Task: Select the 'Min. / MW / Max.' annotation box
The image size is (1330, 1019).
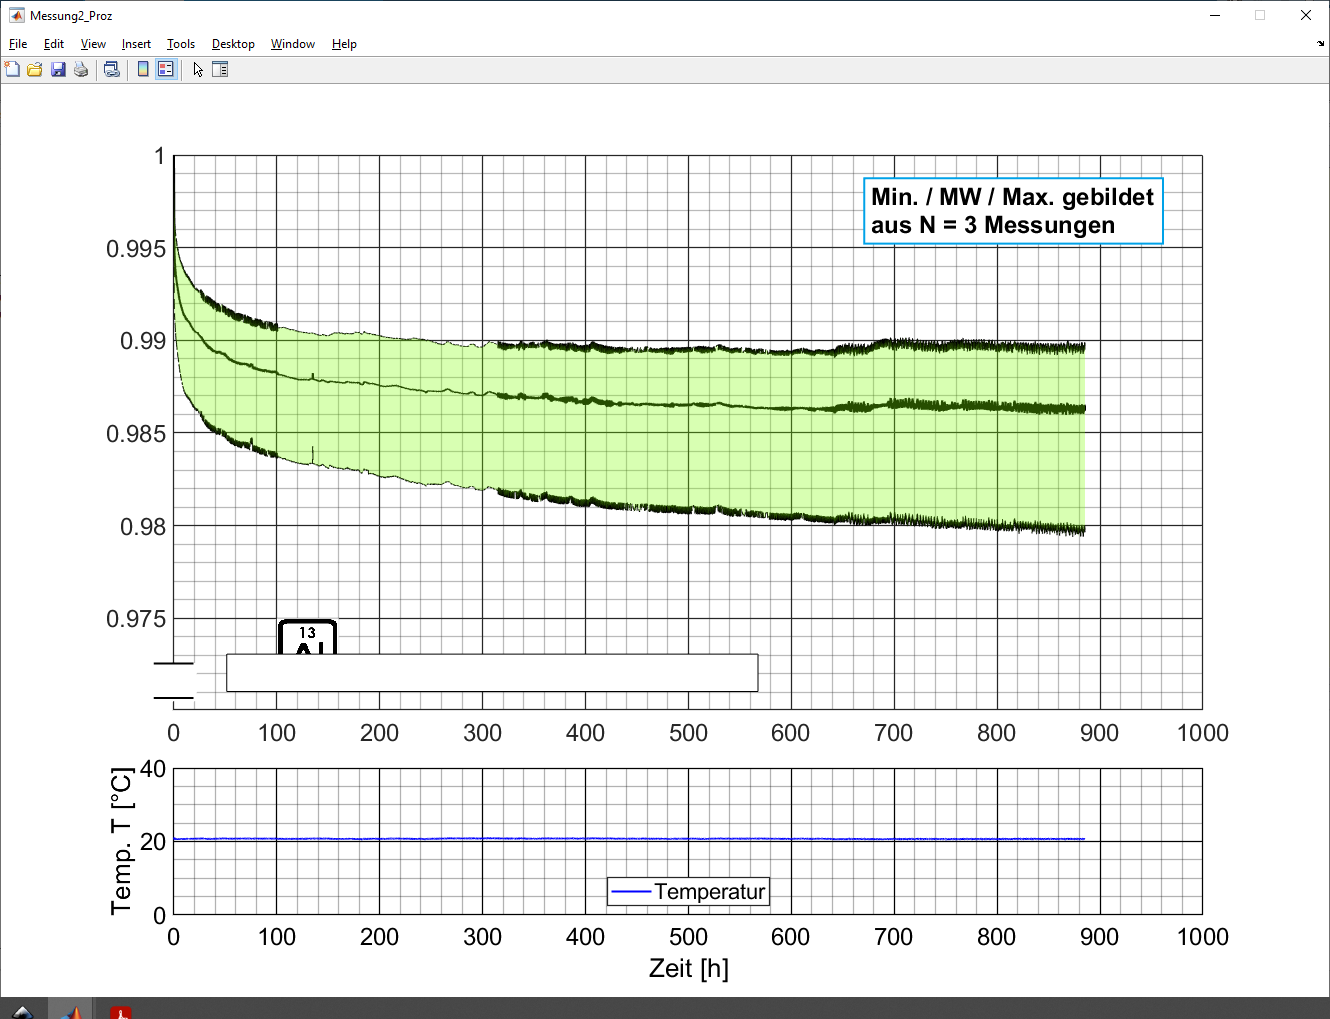Action: [x=1012, y=211]
